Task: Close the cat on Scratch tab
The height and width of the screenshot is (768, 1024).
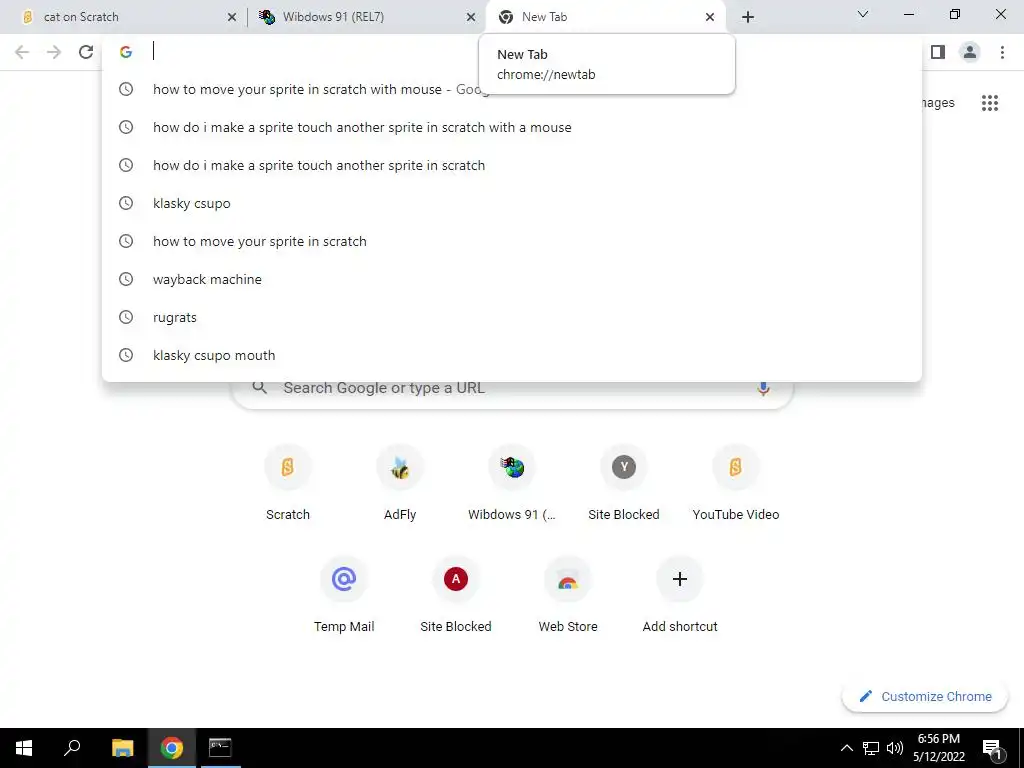Action: click(x=231, y=18)
